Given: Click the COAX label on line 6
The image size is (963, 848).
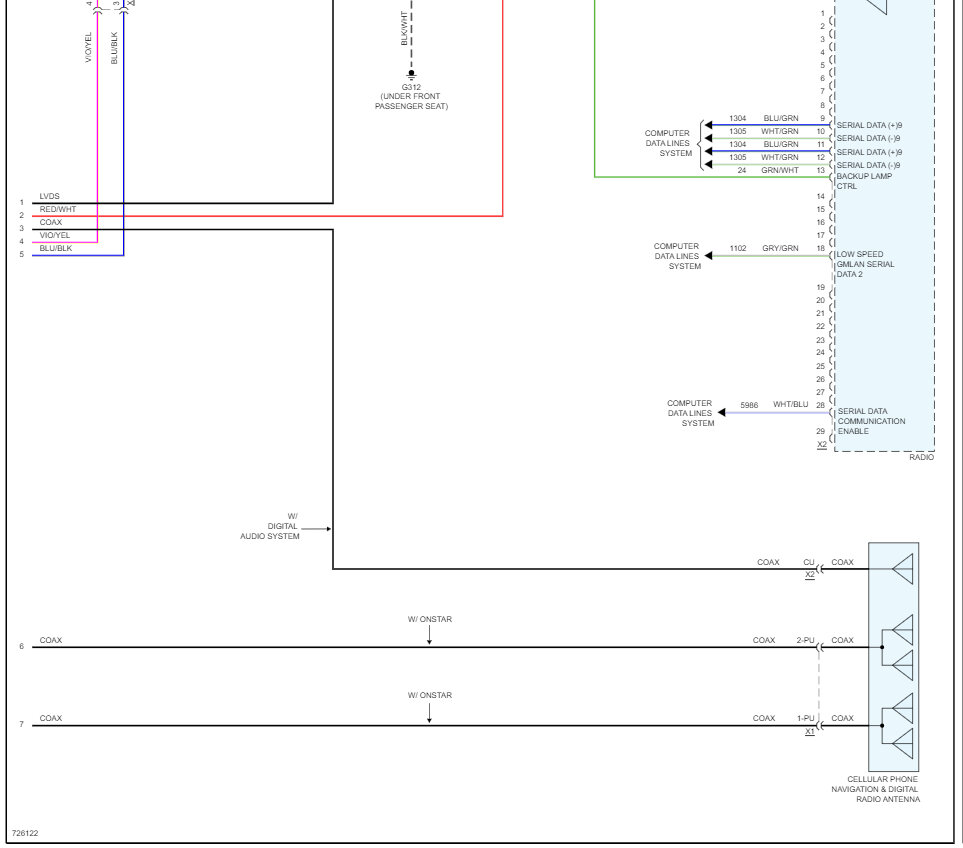Looking at the screenshot, I should [51, 640].
